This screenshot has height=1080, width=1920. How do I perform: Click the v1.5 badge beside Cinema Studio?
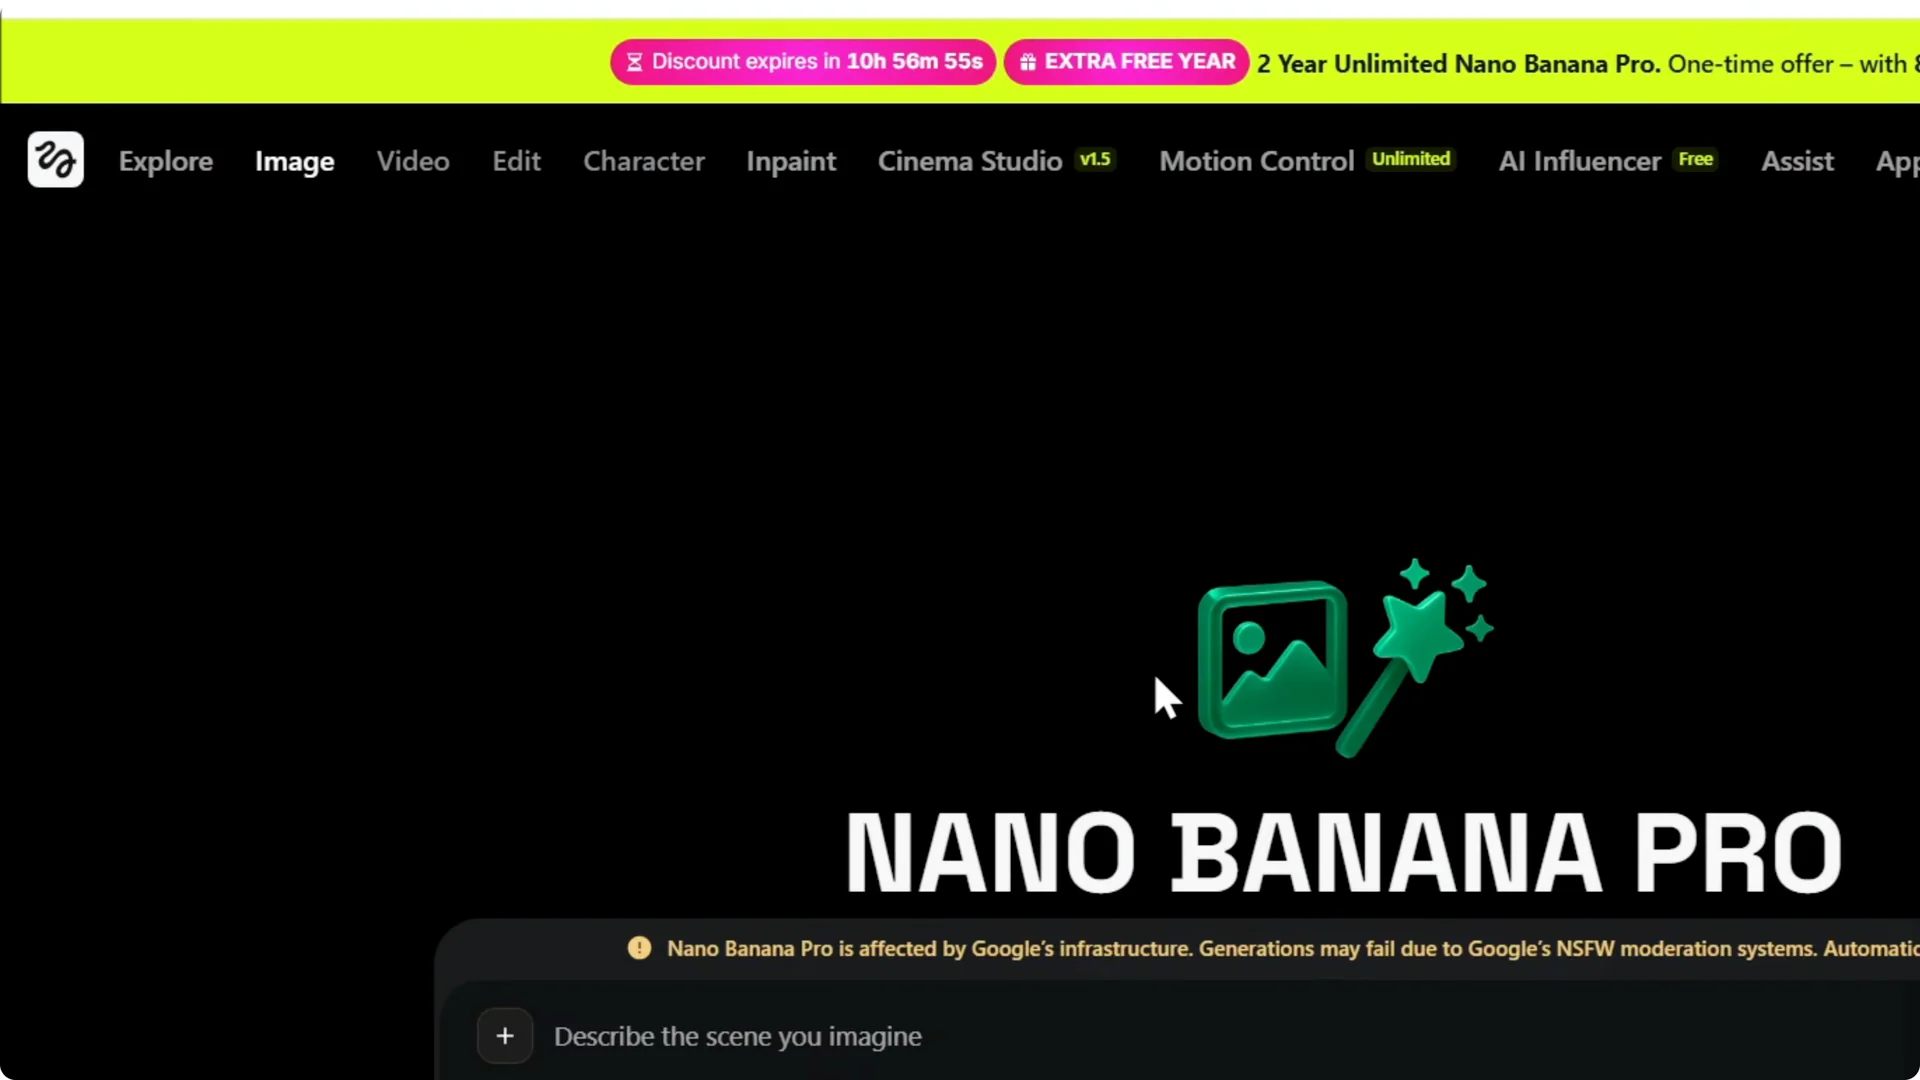click(x=1095, y=159)
